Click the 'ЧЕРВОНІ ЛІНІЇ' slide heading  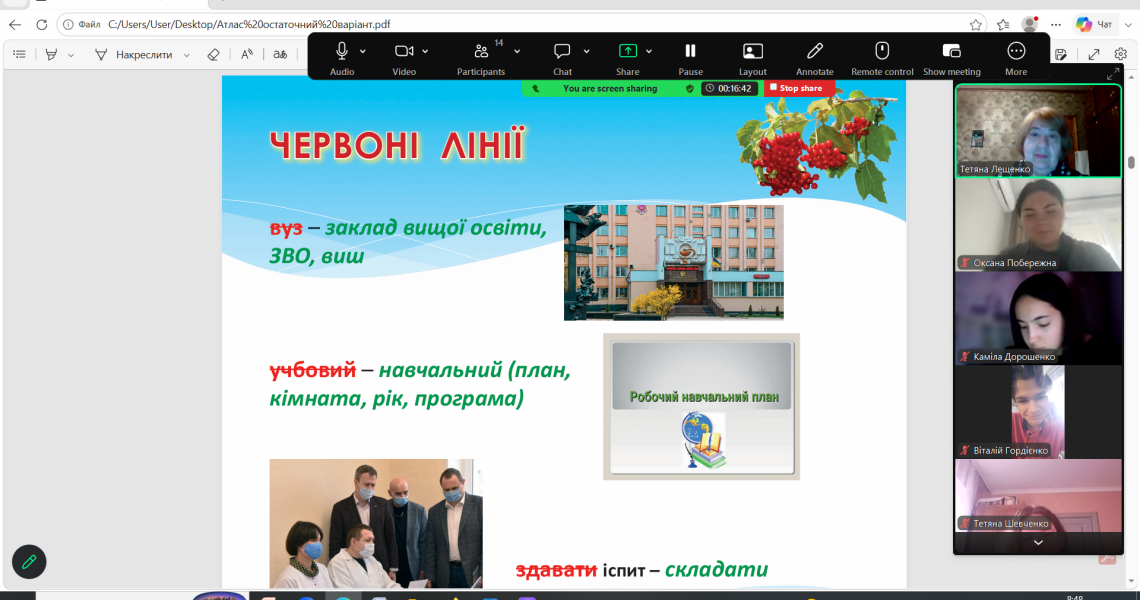tap(397, 145)
